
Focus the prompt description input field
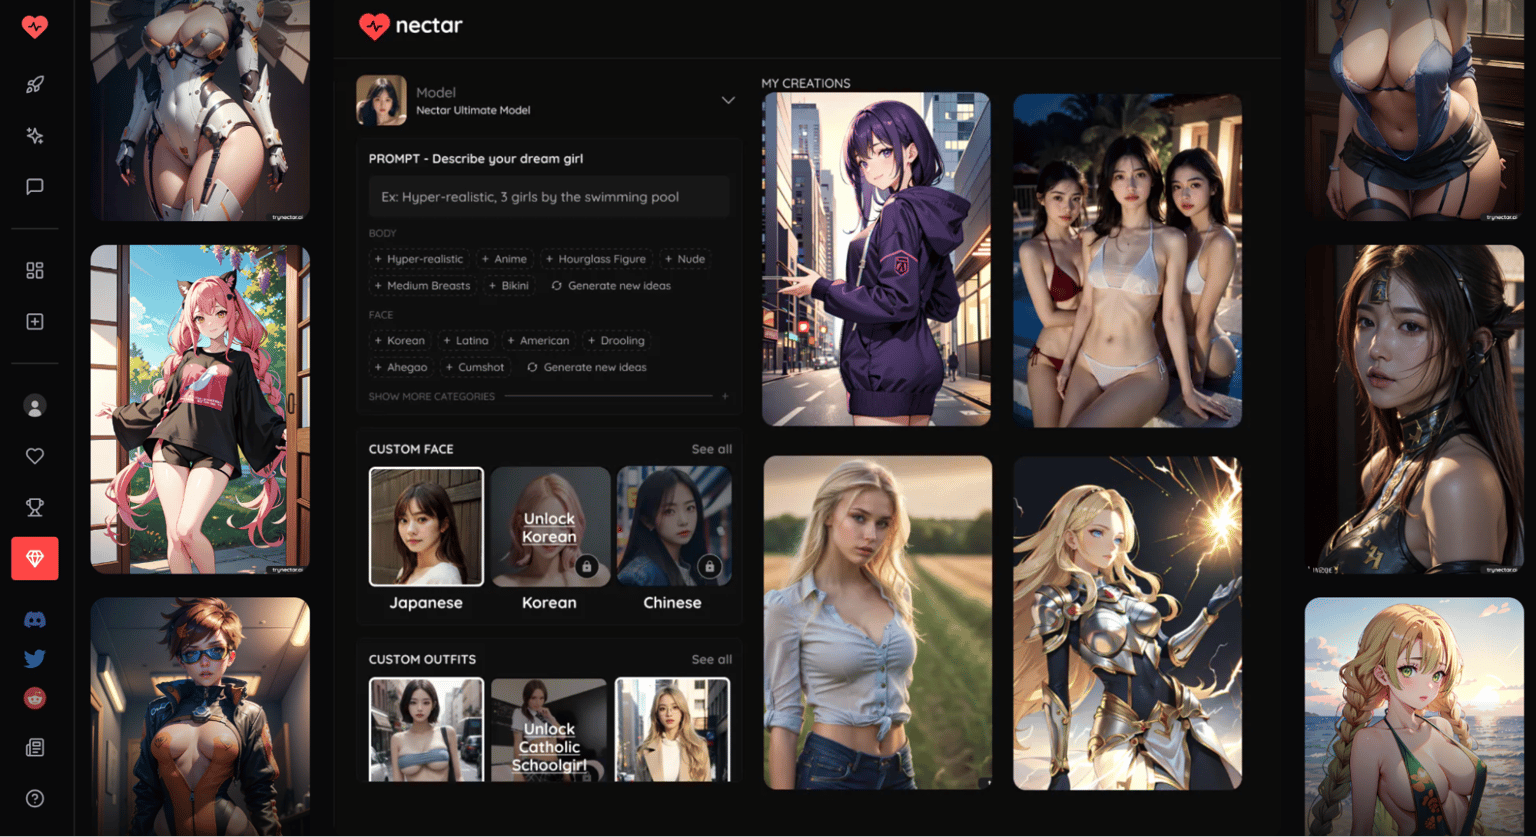tap(549, 197)
